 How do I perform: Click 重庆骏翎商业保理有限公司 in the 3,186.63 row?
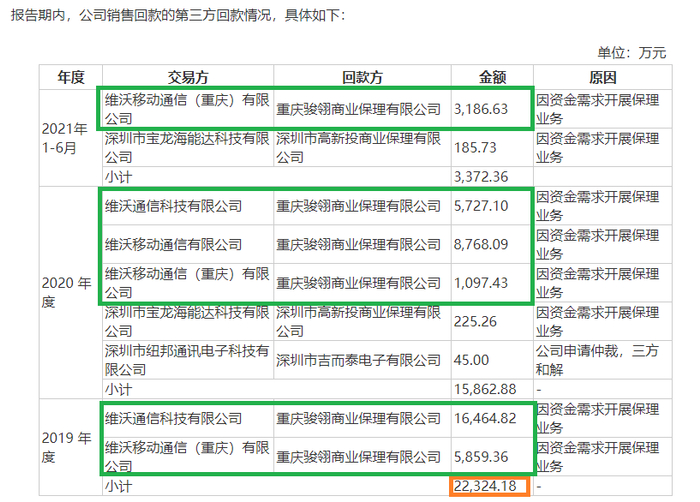(358, 109)
